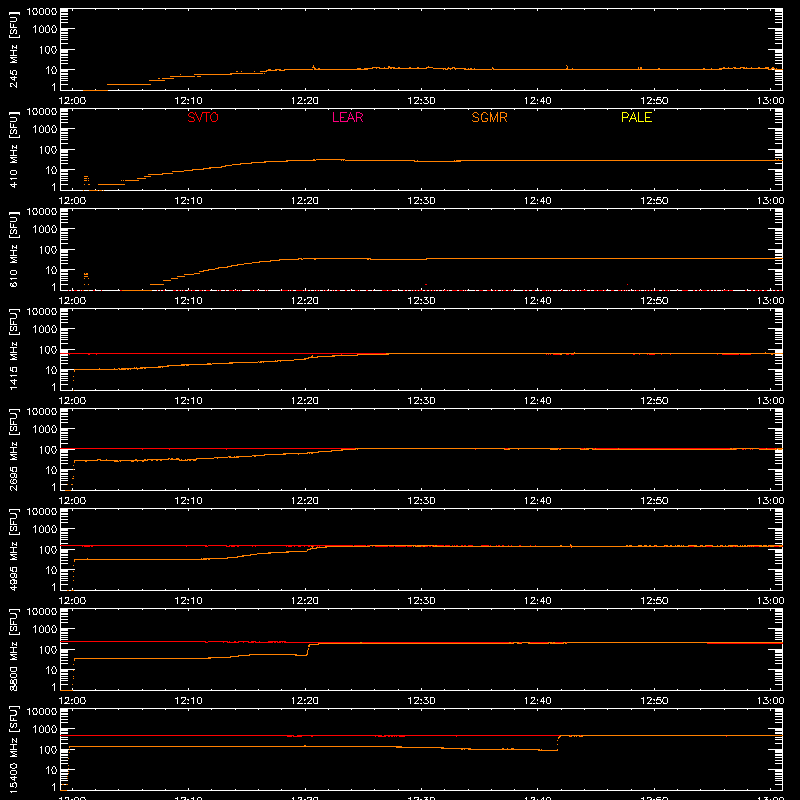Click the magenta LEAR station label
Screen dimensions: 800x800
347,117
